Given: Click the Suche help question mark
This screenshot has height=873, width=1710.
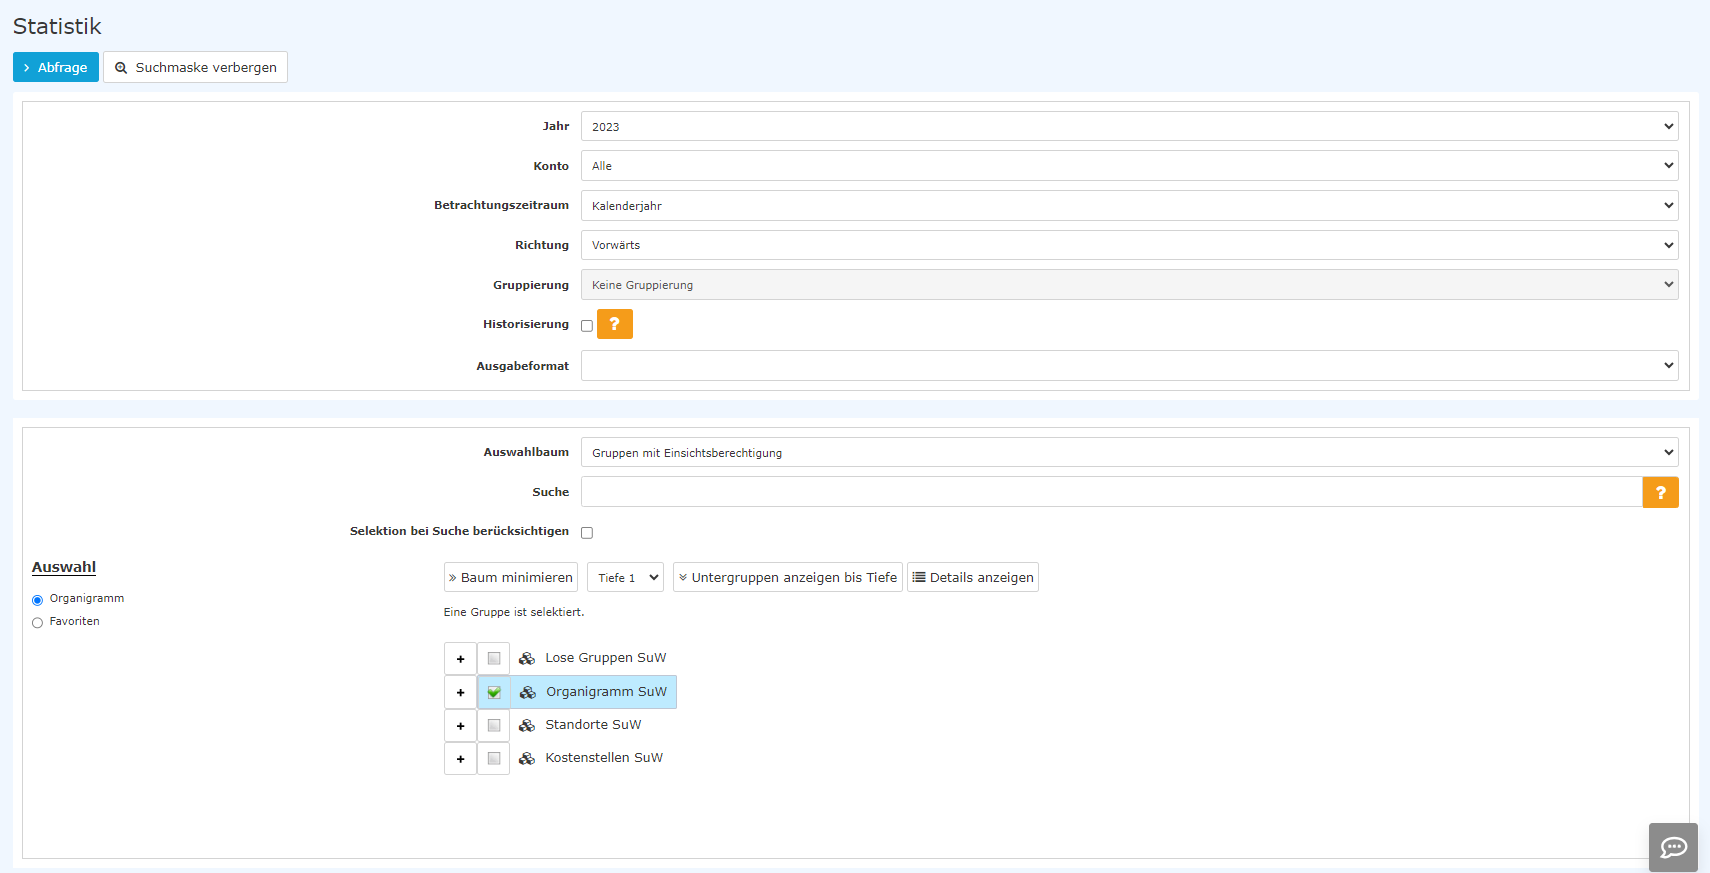Looking at the screenshot, I should [x=1660, y=492].
